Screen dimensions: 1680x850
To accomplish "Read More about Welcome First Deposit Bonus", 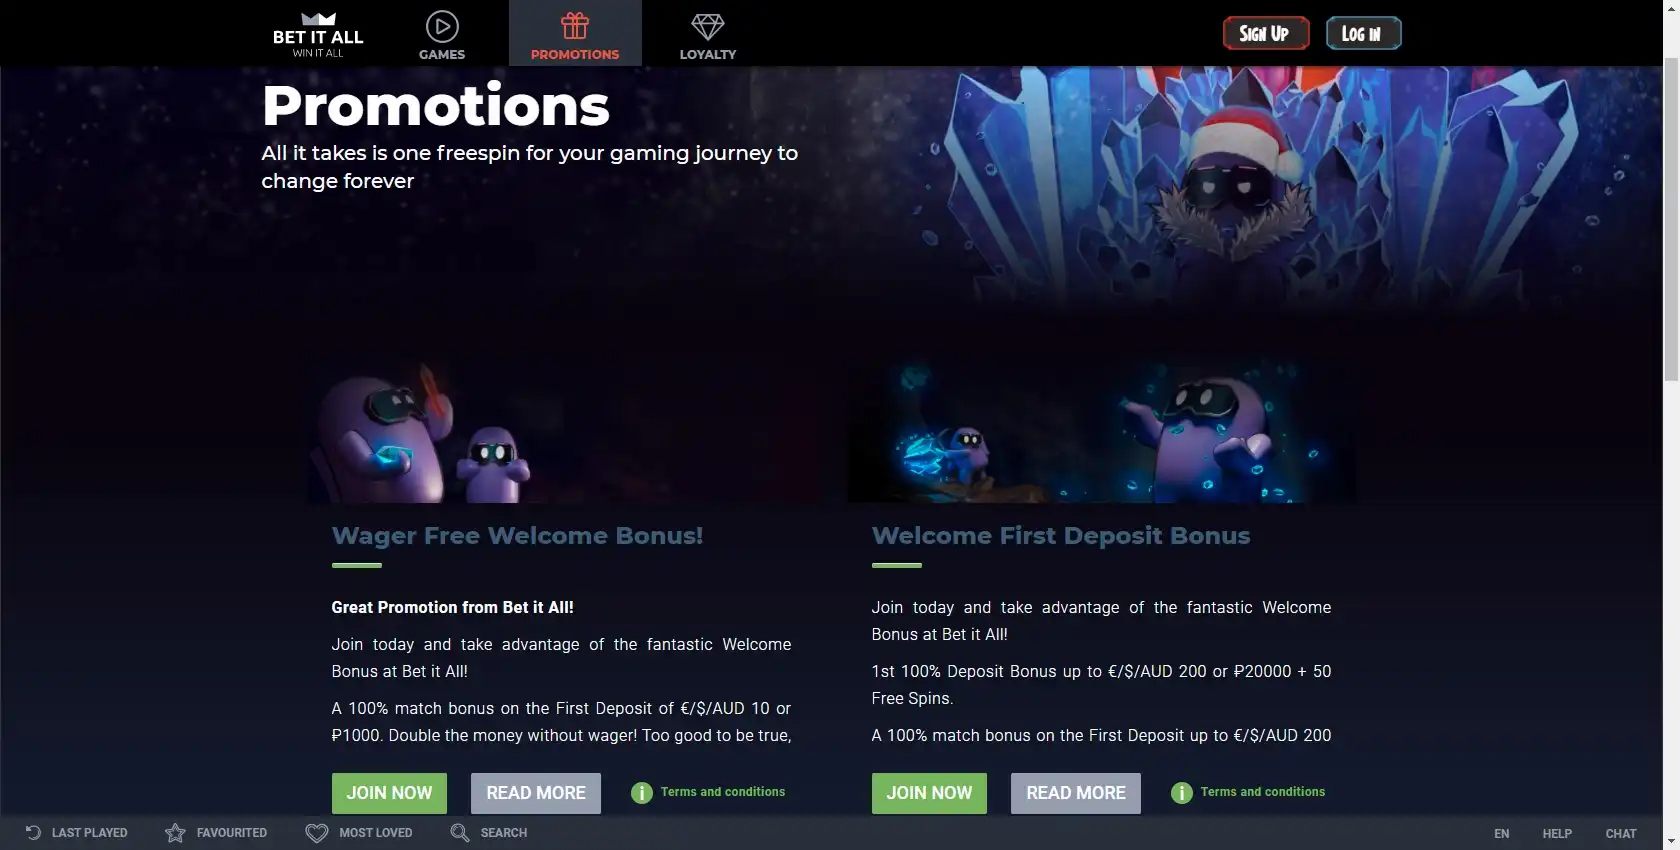I will pyautogui.click(x=1076, y=793).
